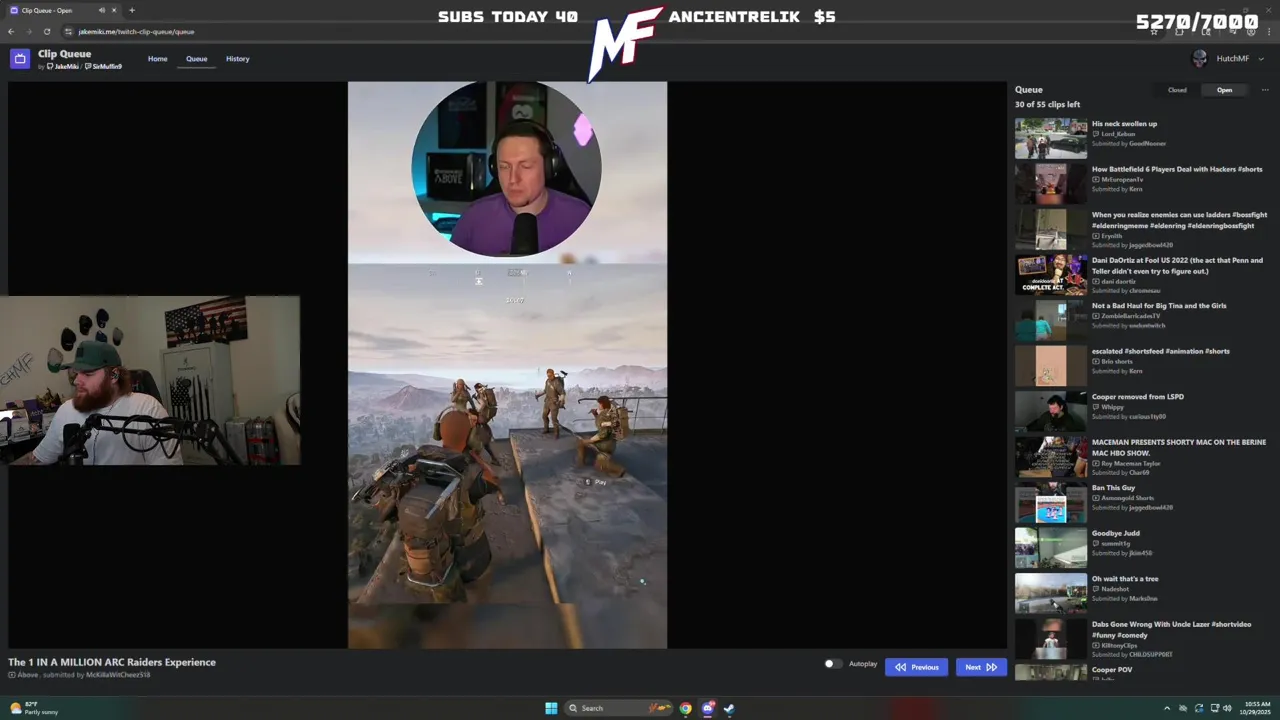Open the clock and date panel
Viewport: 1280px width, 720px height.
[x=1257, y=708]
